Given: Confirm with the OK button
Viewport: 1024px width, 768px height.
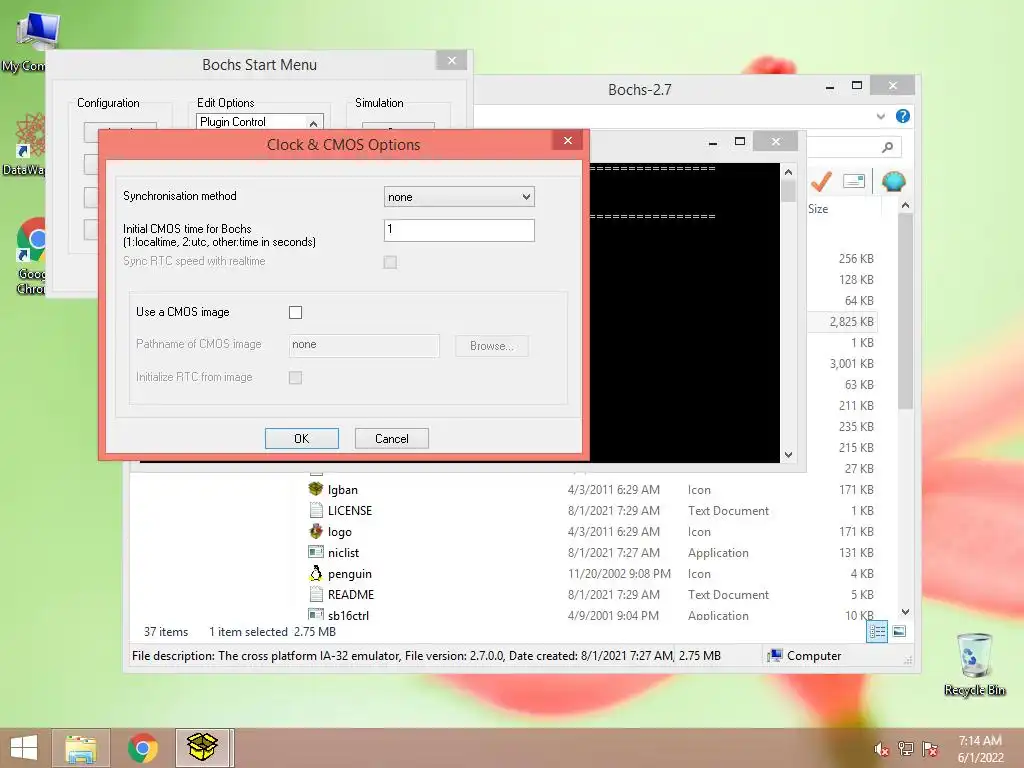Looking at the screenshot, I should pyautogui.click(x=302, y=438).
